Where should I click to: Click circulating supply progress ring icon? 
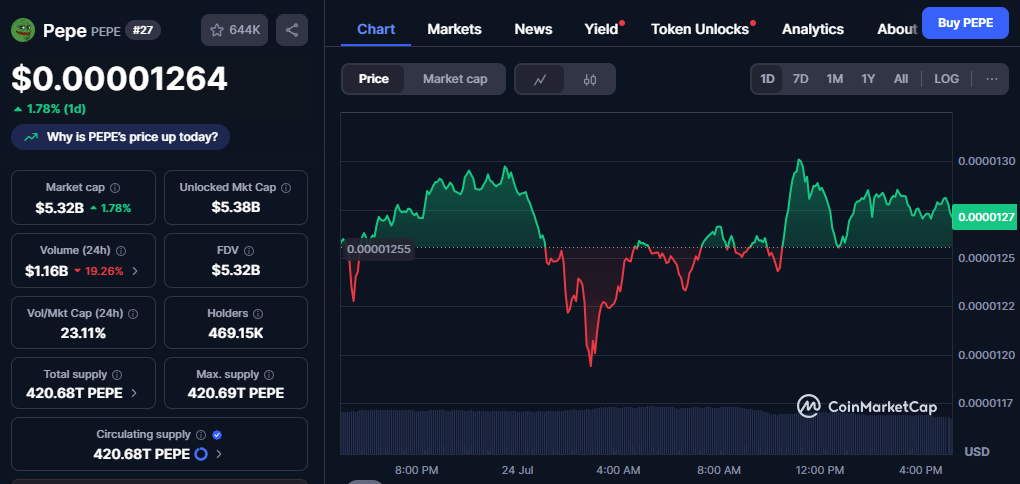(x=201, y=453)
